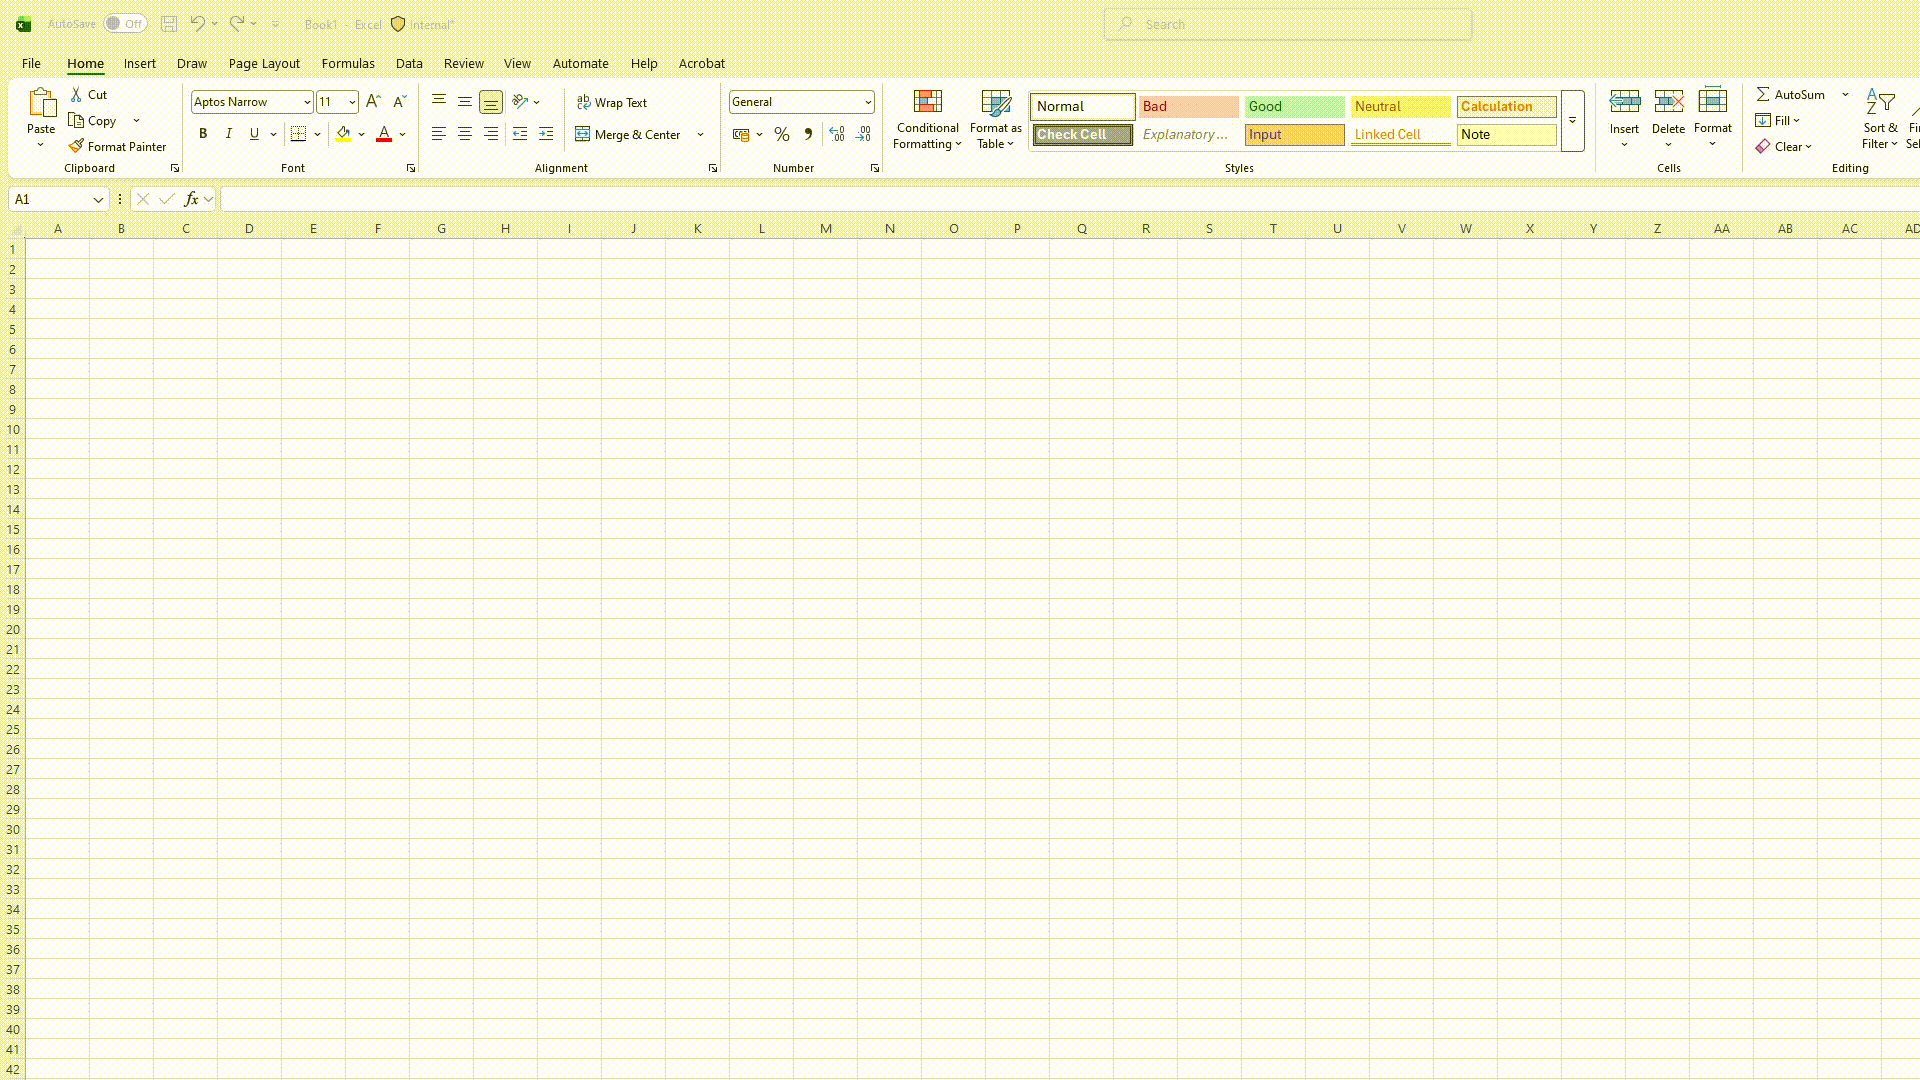Image resolution: width=1920 pixels, height=1080 pixels.
Task: Apply fill color with paint bucket icon
Action: coord(343,134)
